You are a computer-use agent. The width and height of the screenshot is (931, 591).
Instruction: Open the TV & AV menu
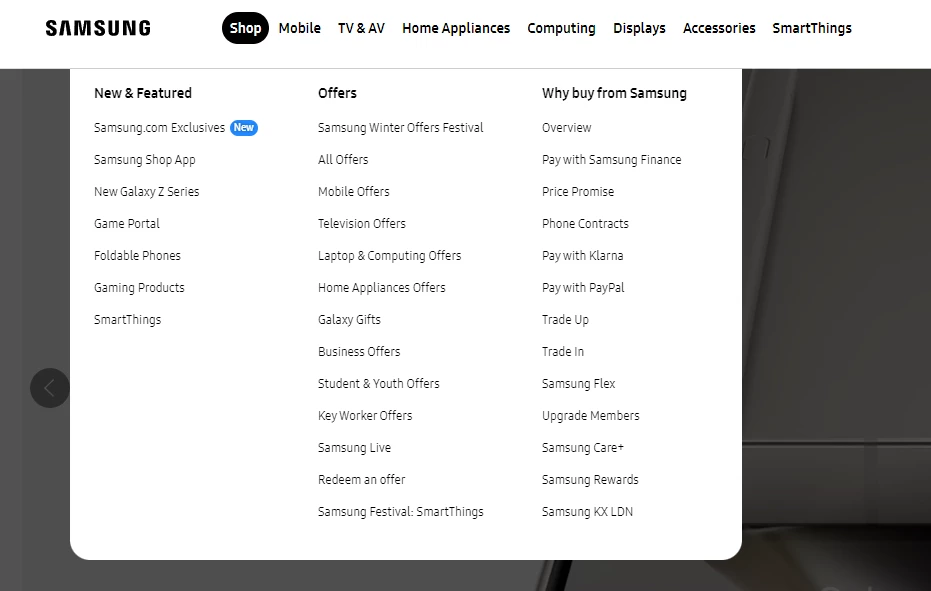pyautogui.click(x=361, y=28)
